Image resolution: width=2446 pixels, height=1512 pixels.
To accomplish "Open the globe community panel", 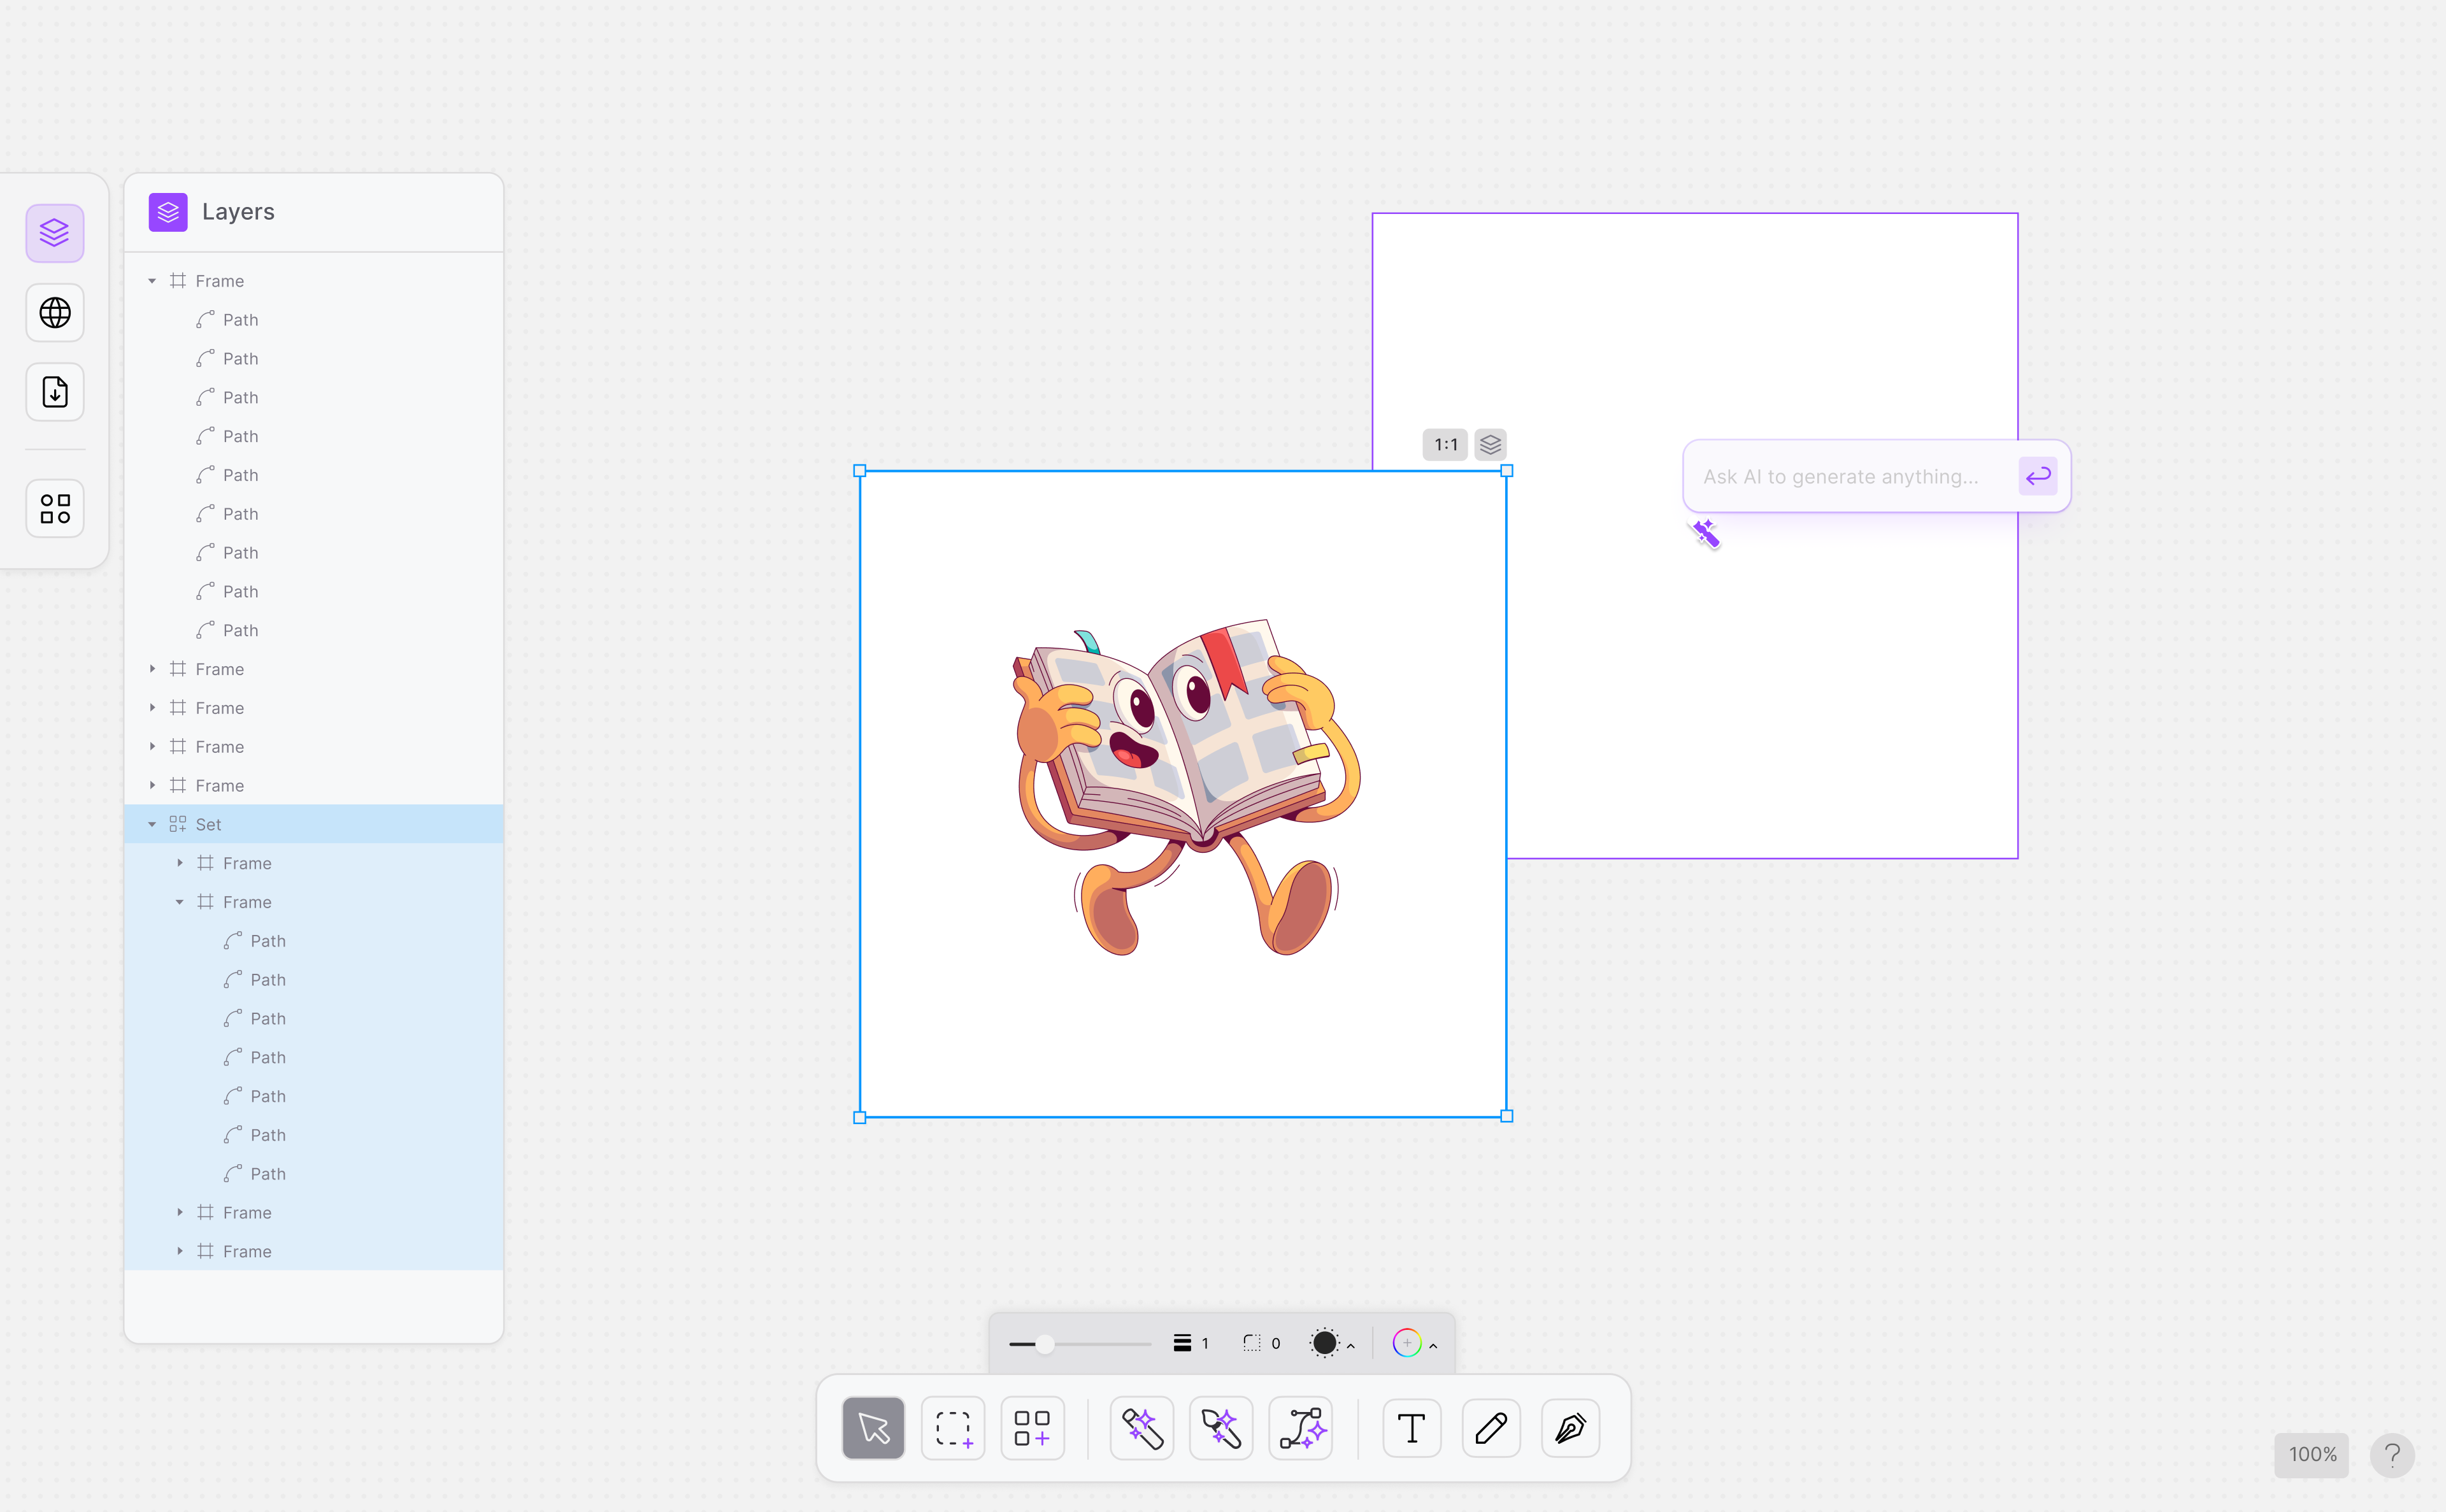I will (x=55, y=313).
